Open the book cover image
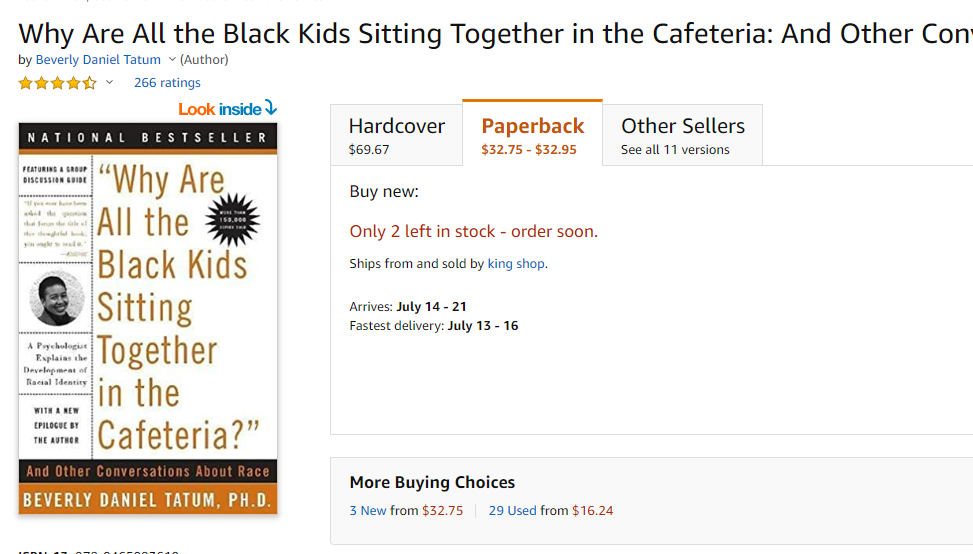This screenshot has width=973, height=554. pos(148,318)
